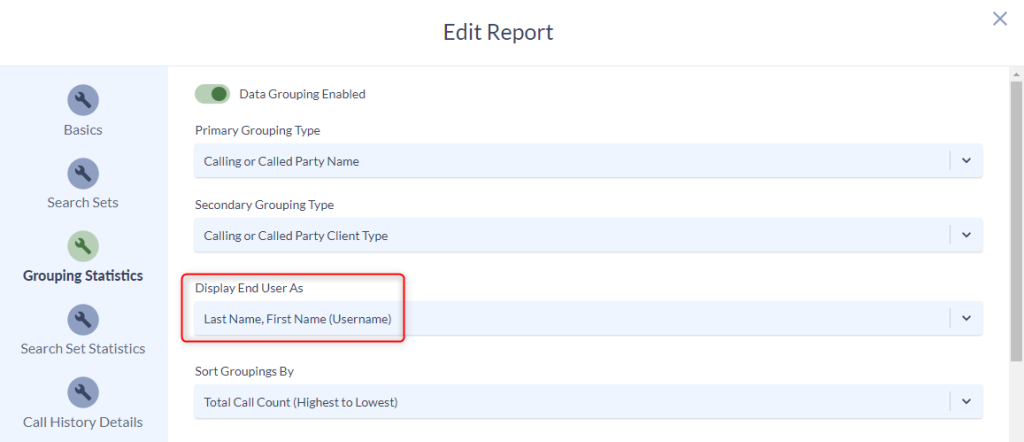1024x442 pixels.
Task: Open the Search Sets tab label
Action: tap(83, 202)
